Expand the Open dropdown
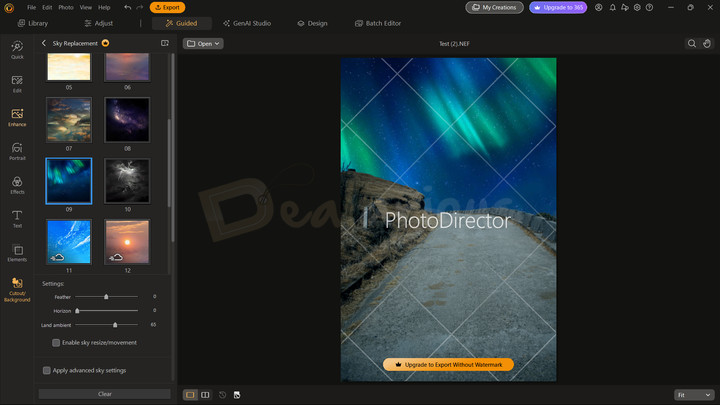The image size is (720, 405). [203, 44]
